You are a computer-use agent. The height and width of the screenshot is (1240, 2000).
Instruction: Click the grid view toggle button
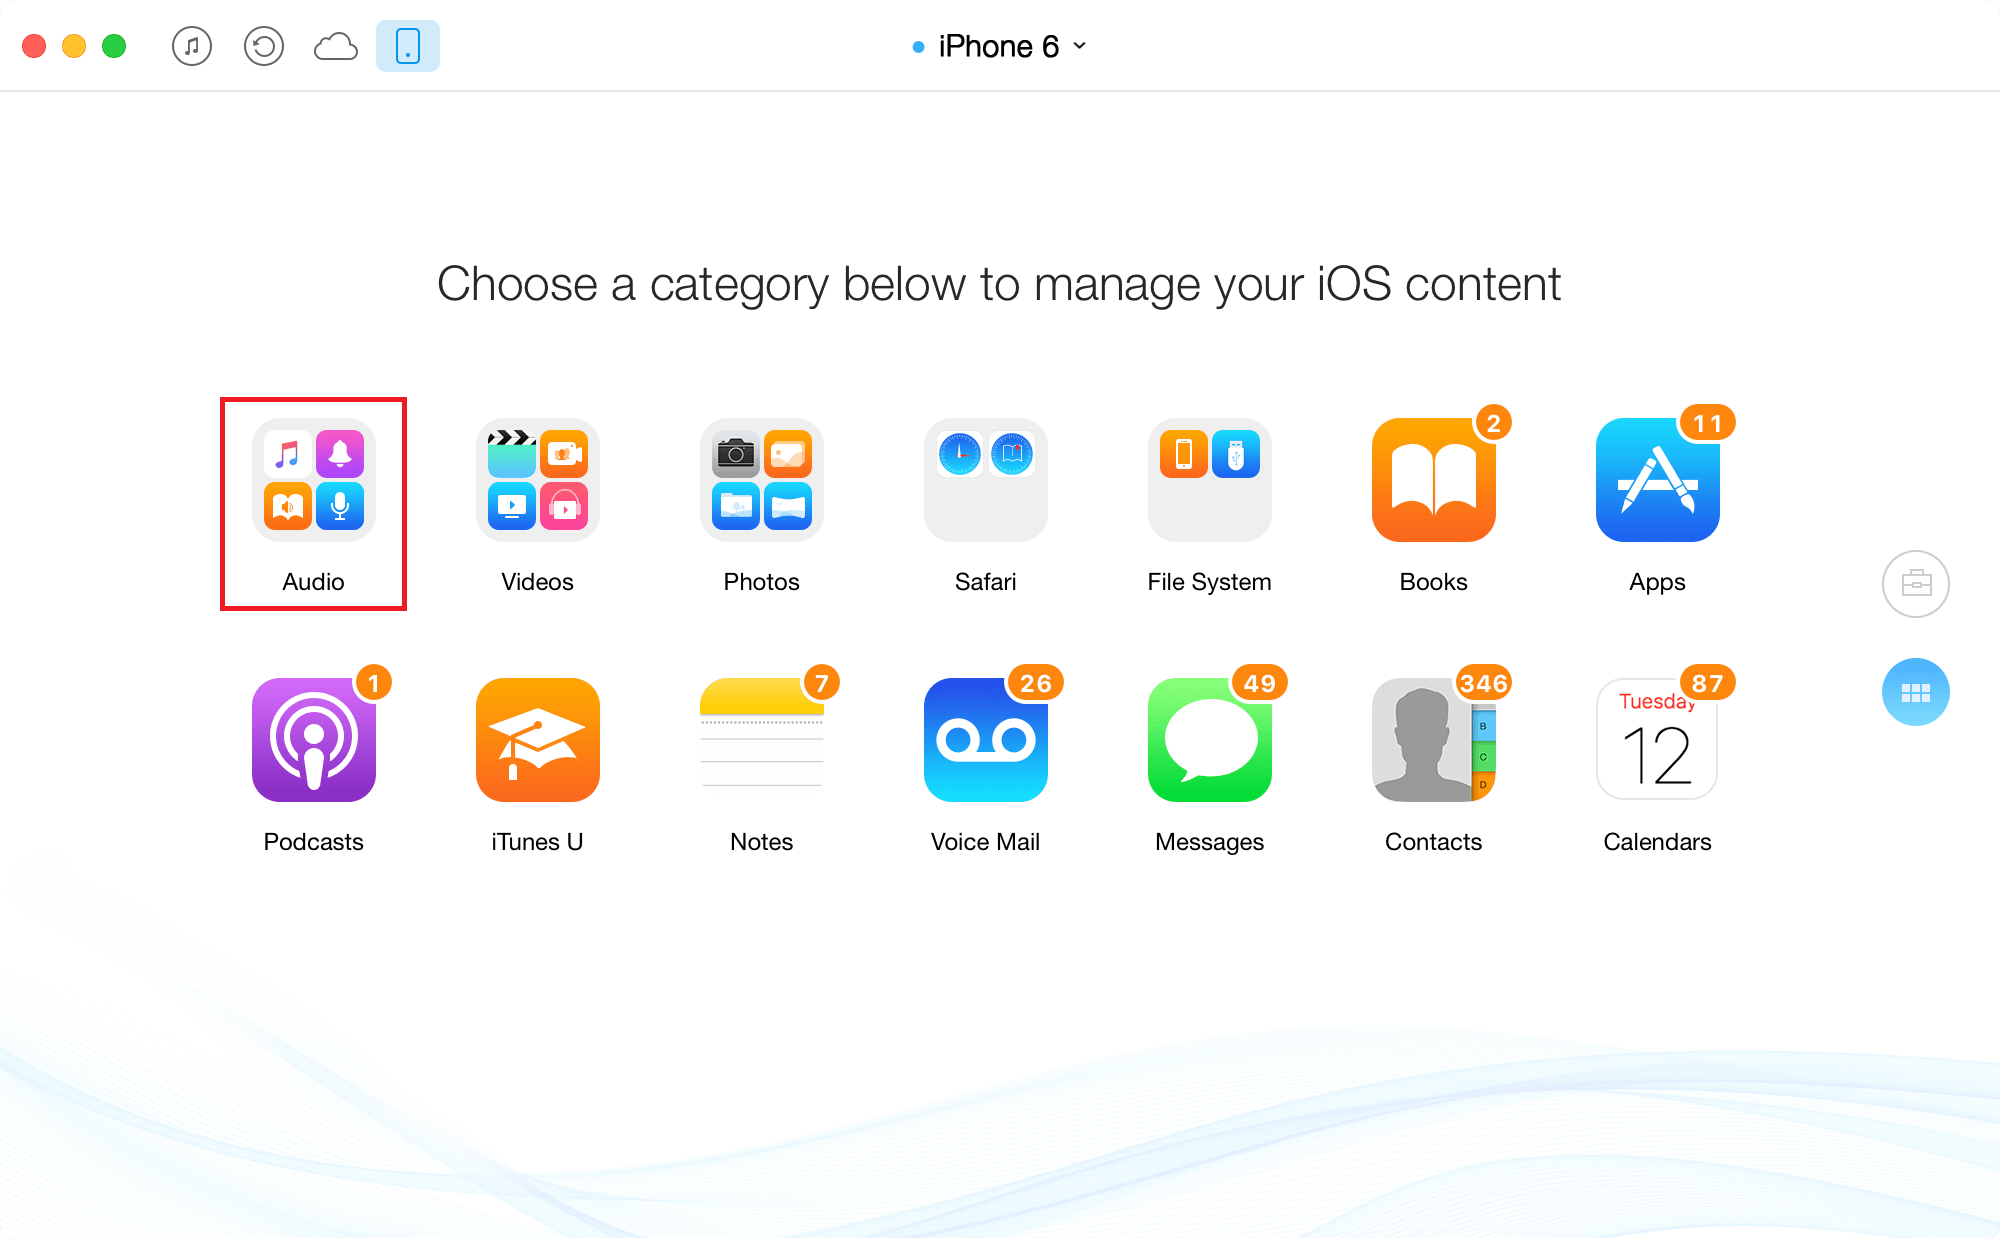(1914, 691)
